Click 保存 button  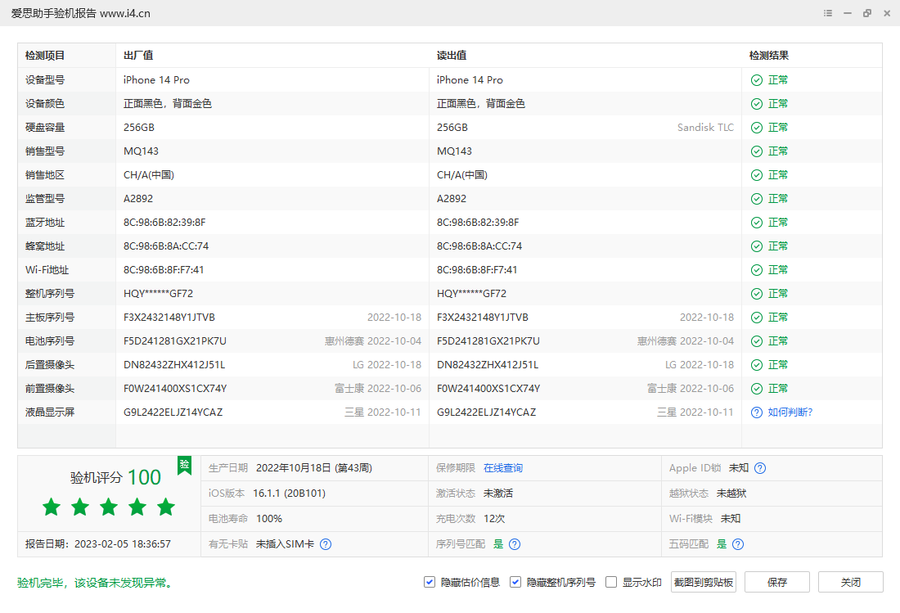point(777,582)
